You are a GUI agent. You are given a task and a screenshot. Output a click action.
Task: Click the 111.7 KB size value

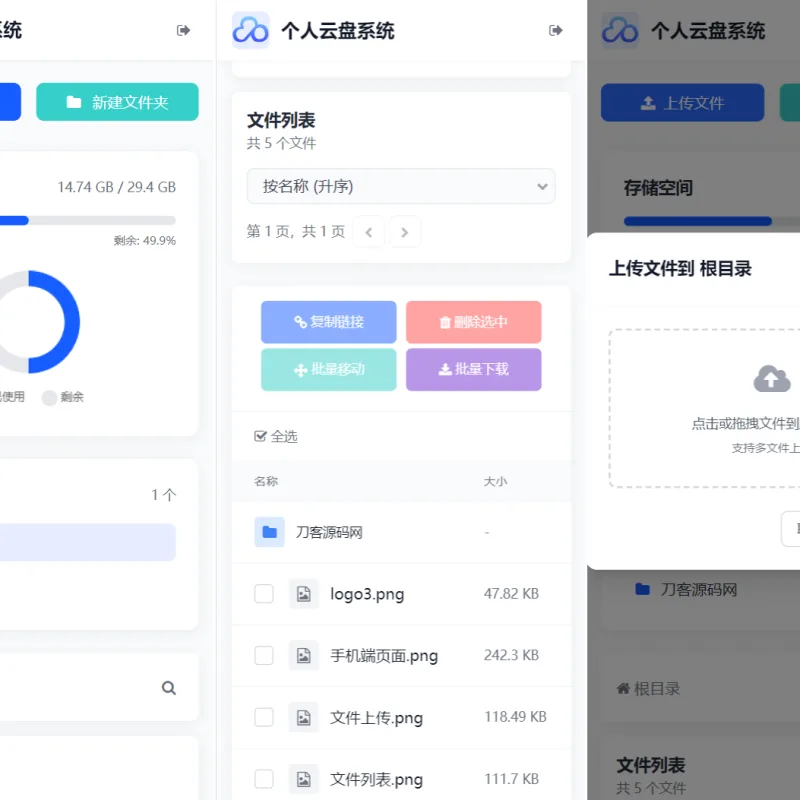(x=511, y=779)
